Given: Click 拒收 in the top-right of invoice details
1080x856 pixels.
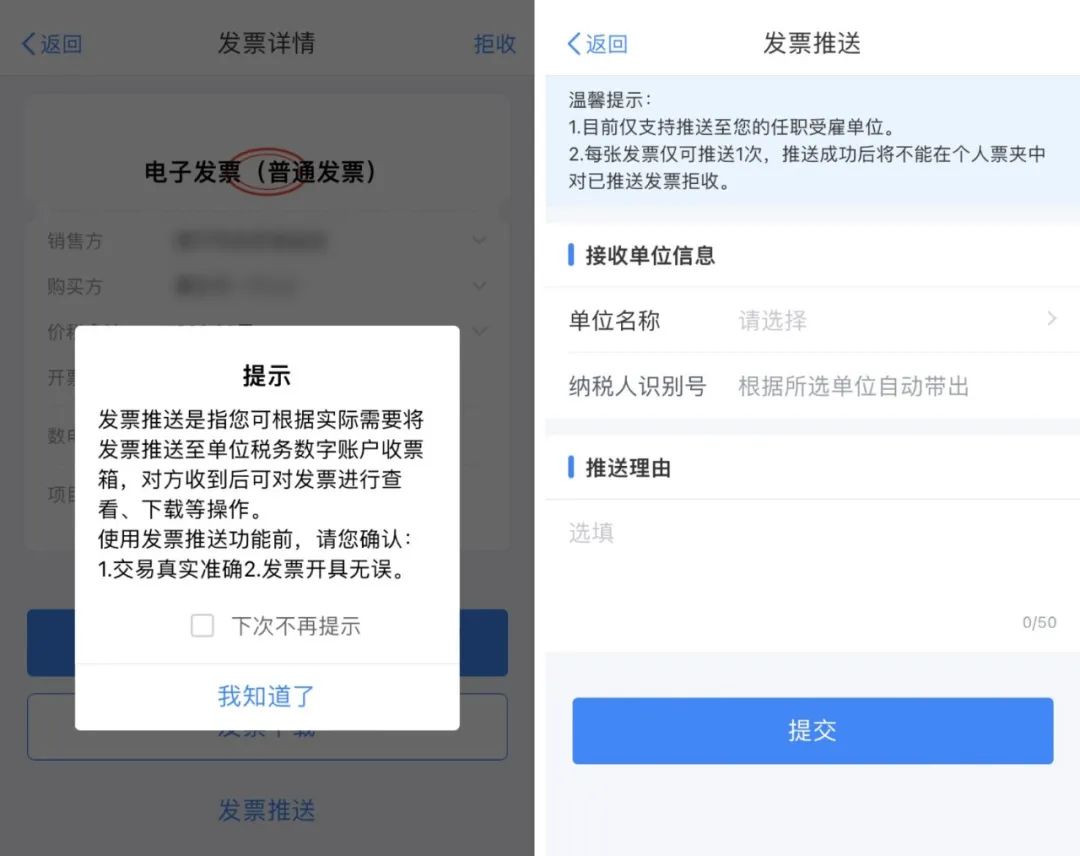Looking at the screenshot, I should point(495,44).
